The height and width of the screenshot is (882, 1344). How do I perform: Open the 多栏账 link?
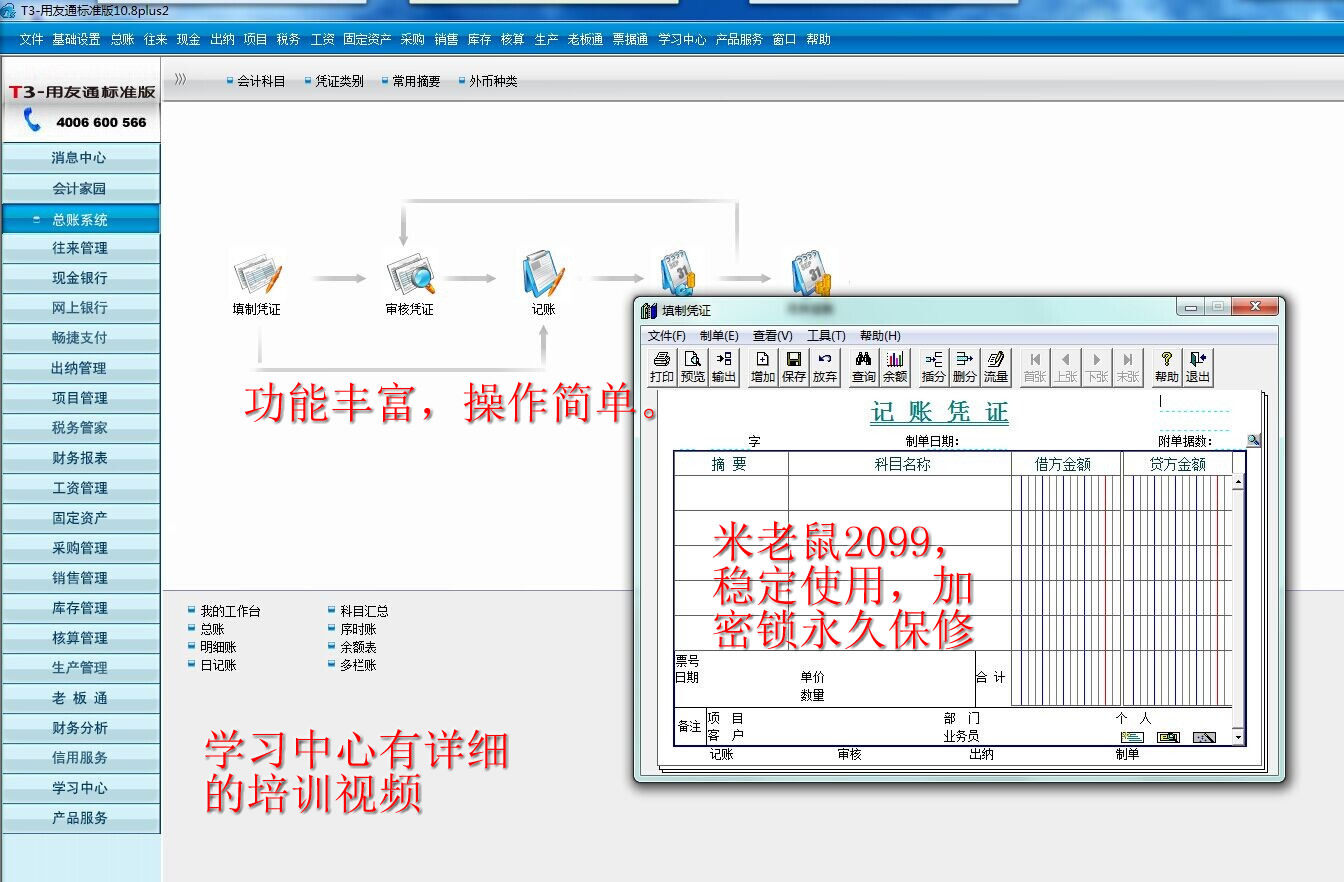358,665
